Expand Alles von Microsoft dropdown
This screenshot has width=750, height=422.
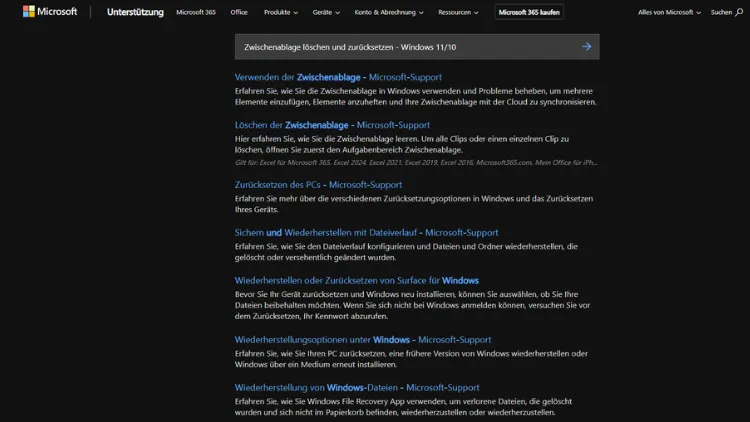point(669,12)
